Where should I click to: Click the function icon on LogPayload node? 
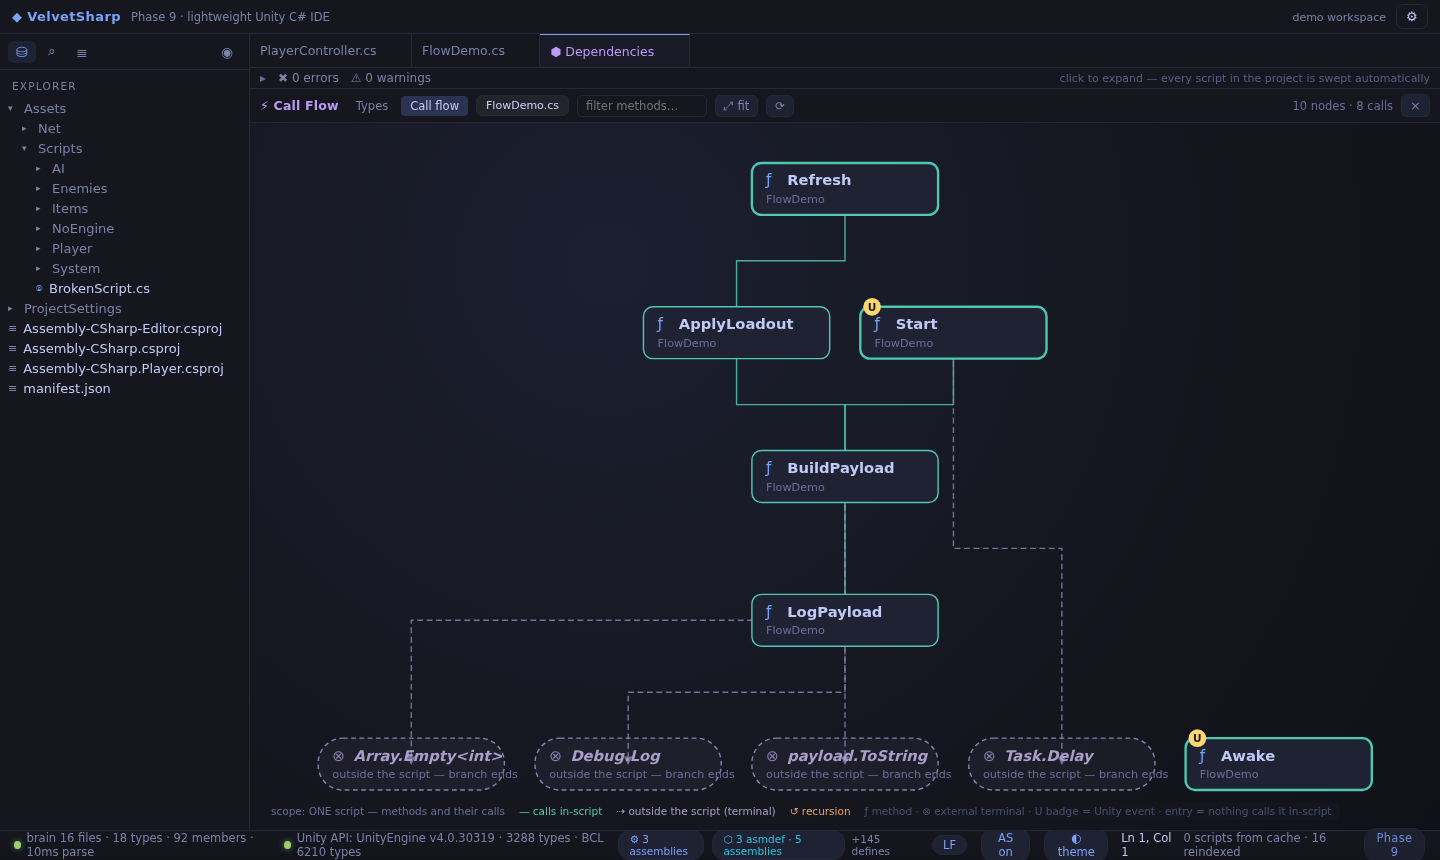(769, 612)
